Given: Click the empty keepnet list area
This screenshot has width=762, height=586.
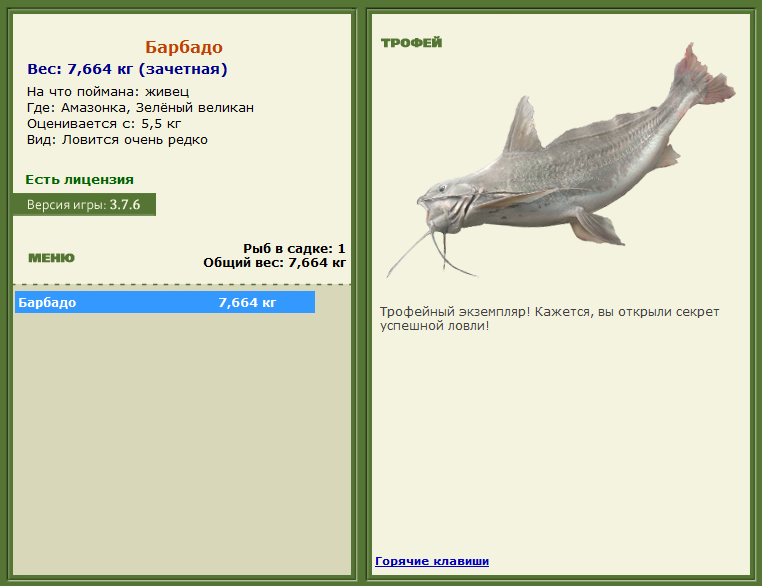Looking at the screenshot, I should click(x=182, y=444).
